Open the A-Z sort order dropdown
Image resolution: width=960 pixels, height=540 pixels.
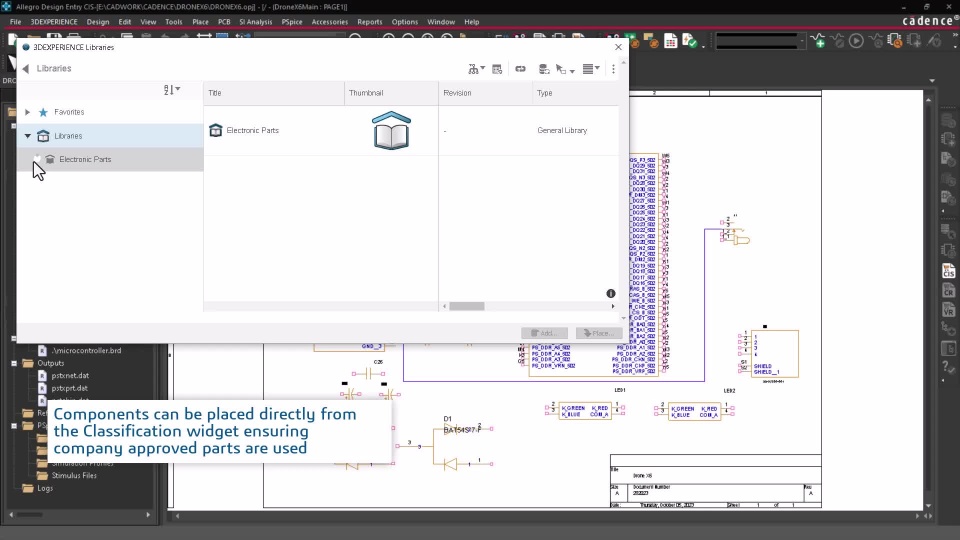pos(171,90)
